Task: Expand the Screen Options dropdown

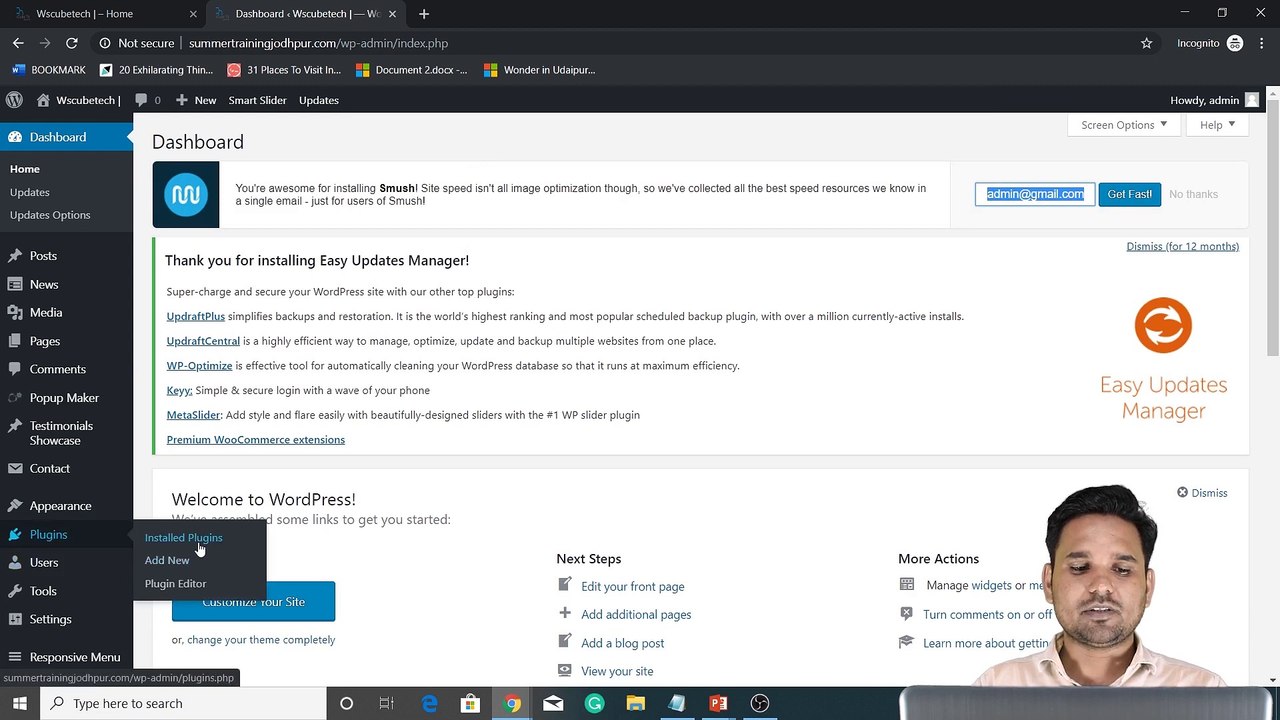Action: coord(1124,125)
